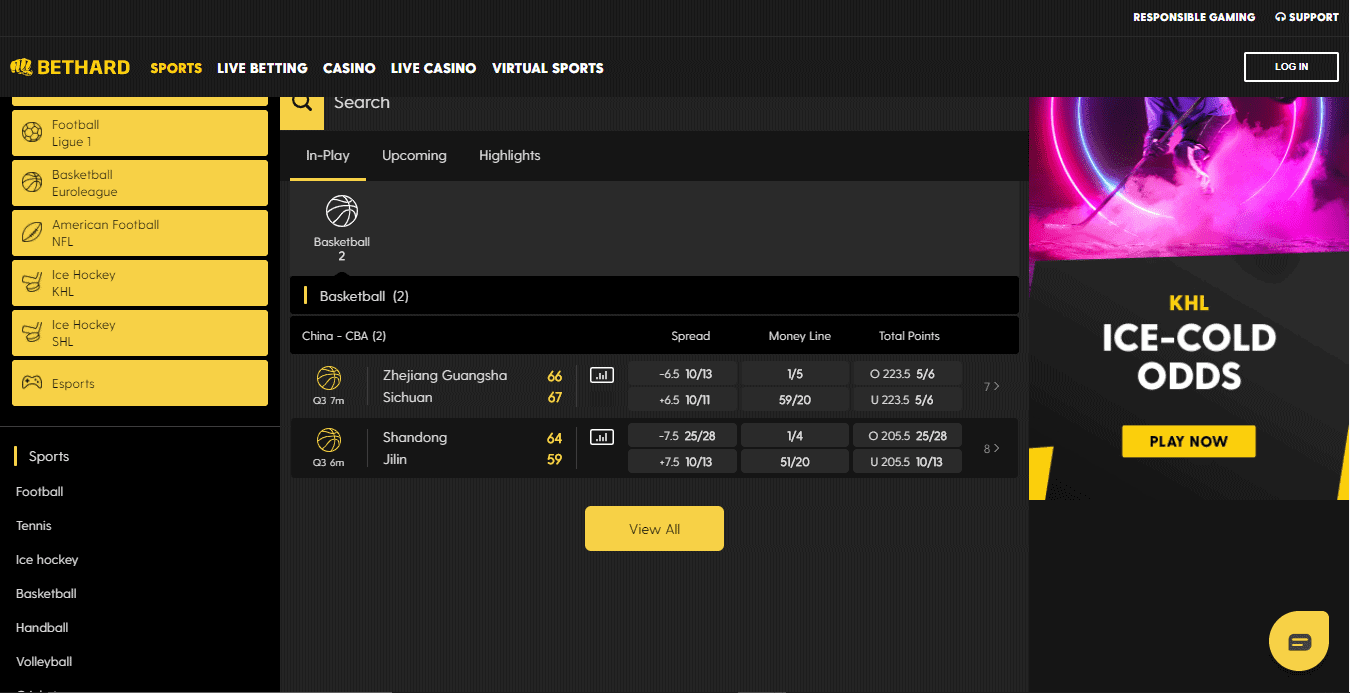Viewport: 1350px width, 693px height.
Task: Click basketball icon on Shandong row
Action: 329,440
